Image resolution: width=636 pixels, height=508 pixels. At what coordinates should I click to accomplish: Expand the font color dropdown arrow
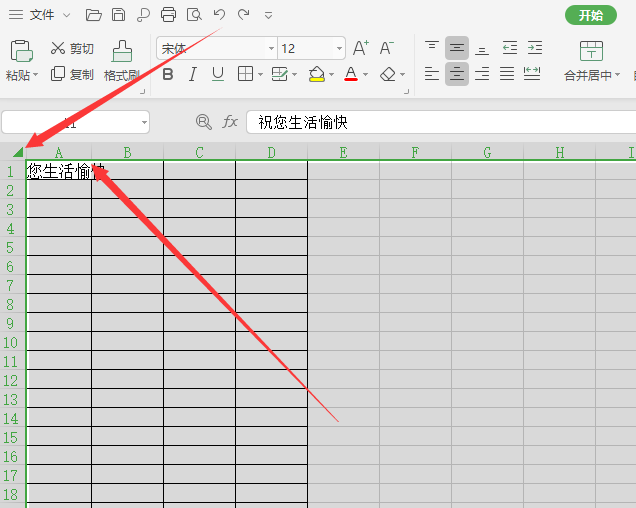[x=365, y=75]
